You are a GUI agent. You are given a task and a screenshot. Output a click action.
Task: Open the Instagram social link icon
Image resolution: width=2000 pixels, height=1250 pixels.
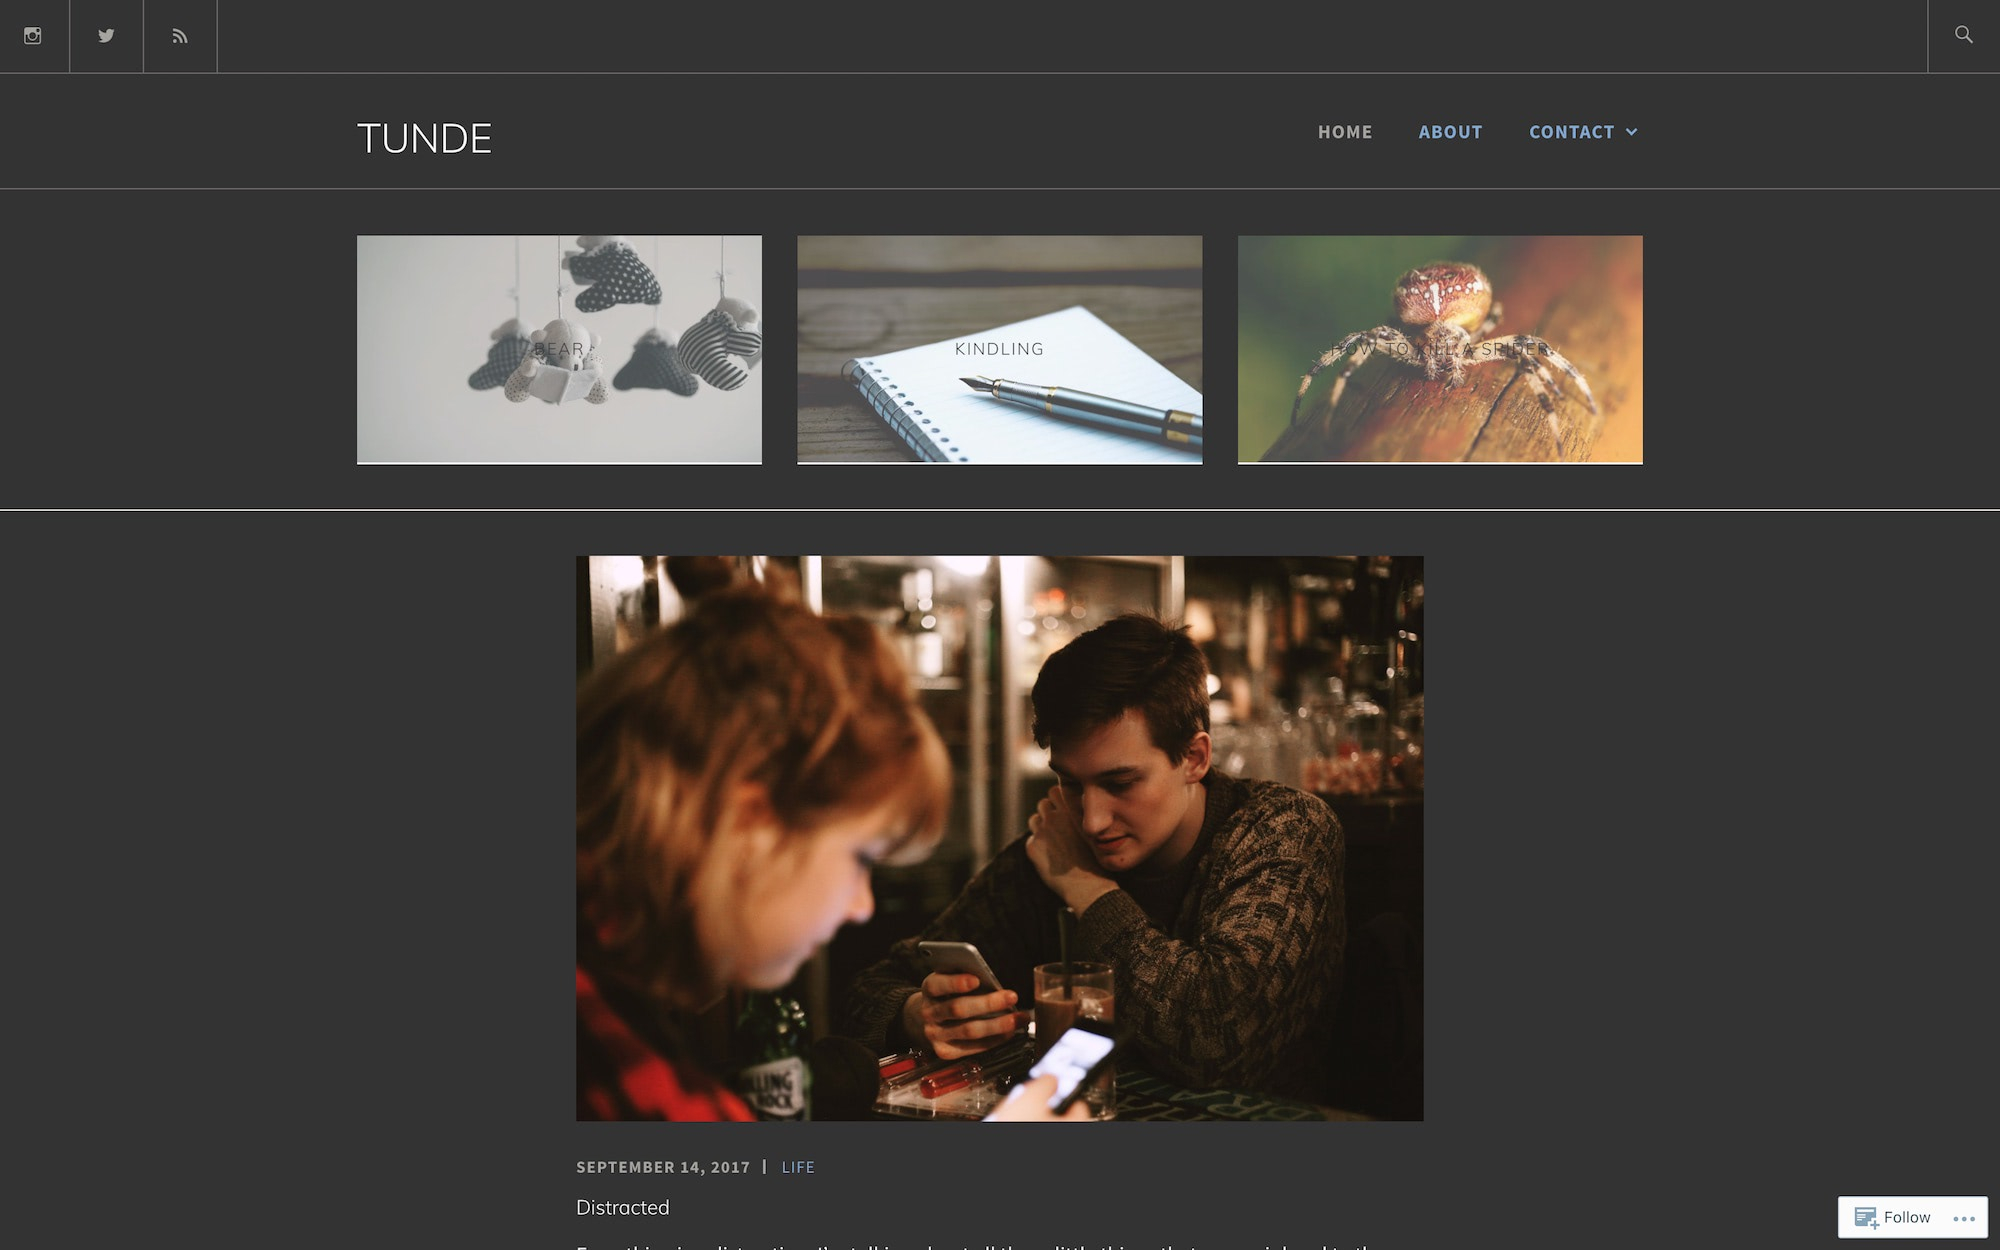pyautogui.click(x=33, y=36)
